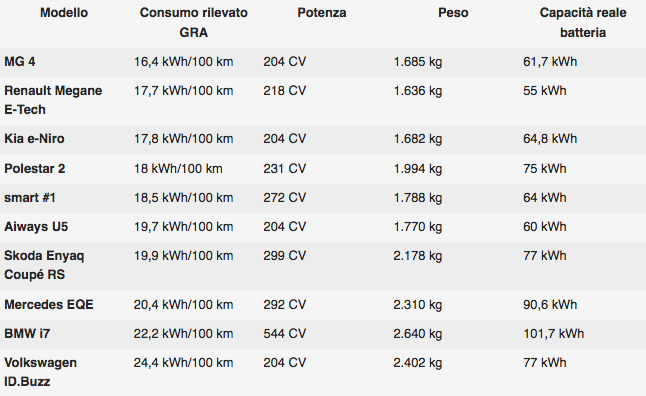The image size is (646, 396).
Task: Select the Peso column header
Action: [453, 13]
